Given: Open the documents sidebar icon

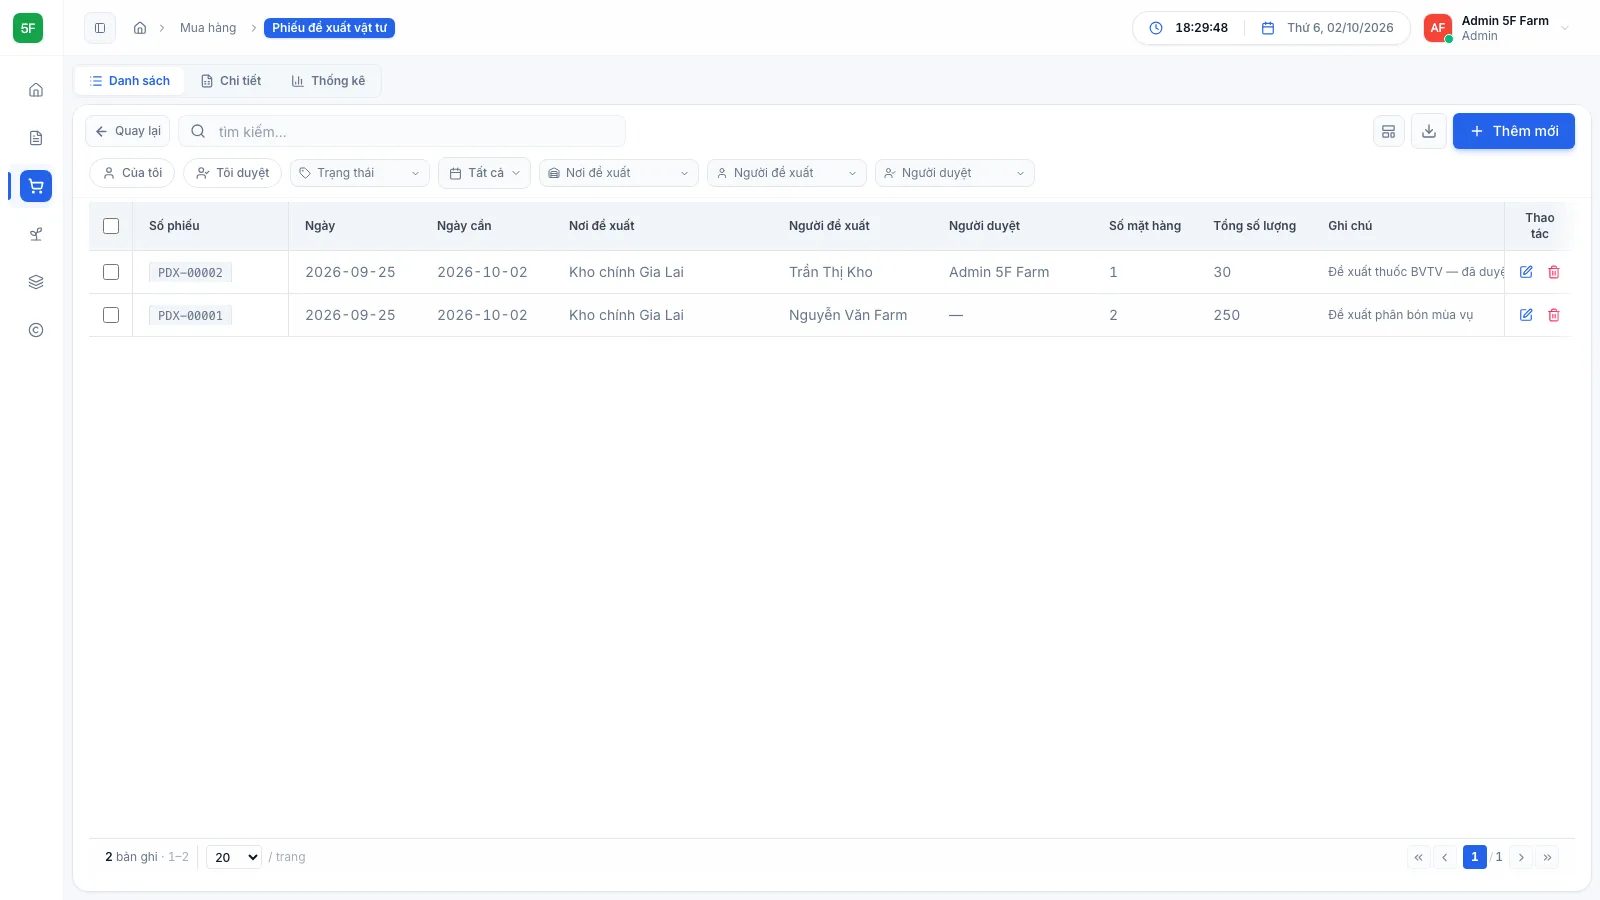Looking at the screenshot, I should 36,138.
